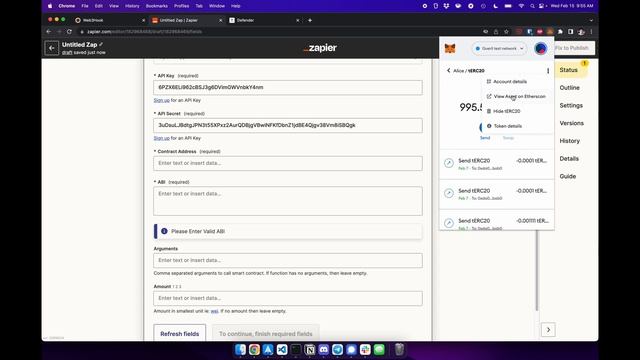Image resolution: width=640 pixels, height=360 pixels.
Task: Open the Profiles menu in menu bar
Action: point(181,6)
